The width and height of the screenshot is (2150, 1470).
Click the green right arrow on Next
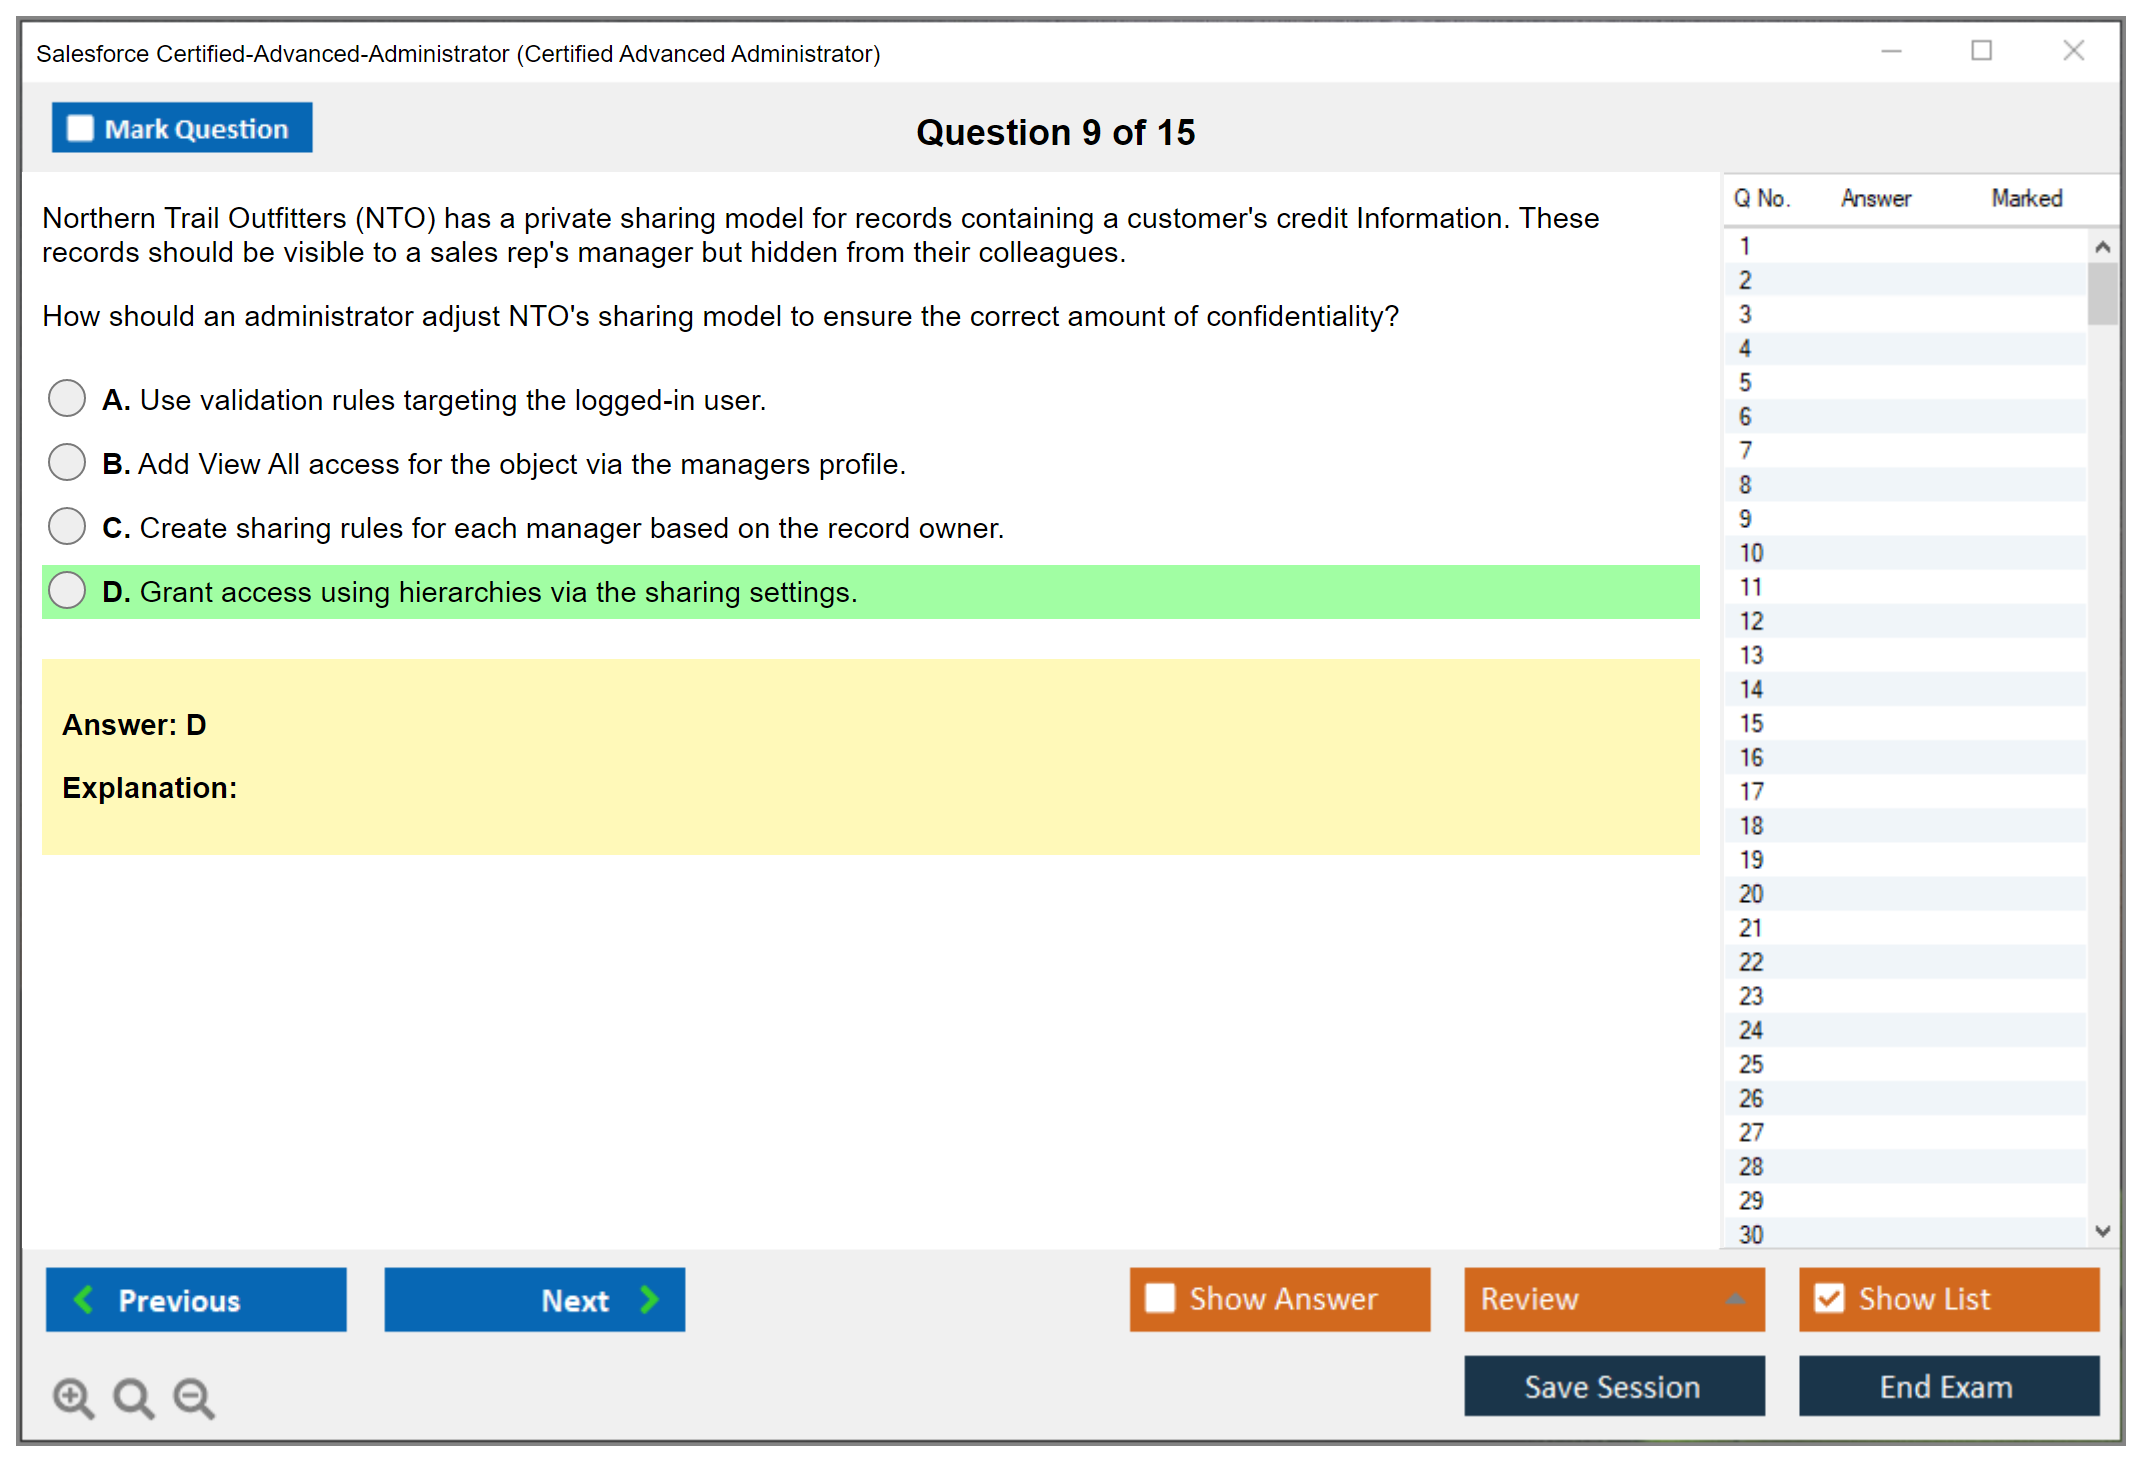(649, 1299)
